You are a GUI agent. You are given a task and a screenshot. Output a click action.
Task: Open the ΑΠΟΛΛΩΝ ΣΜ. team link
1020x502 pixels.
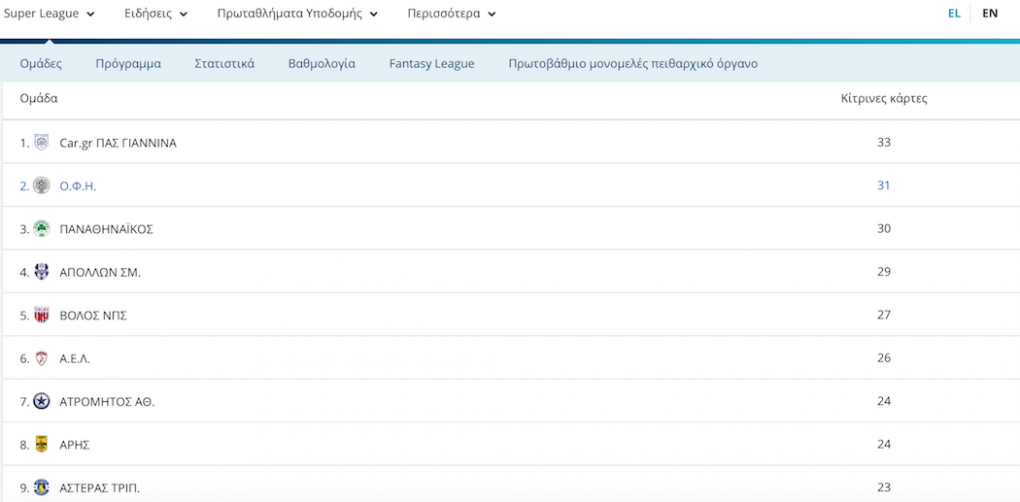pos(100,272)
